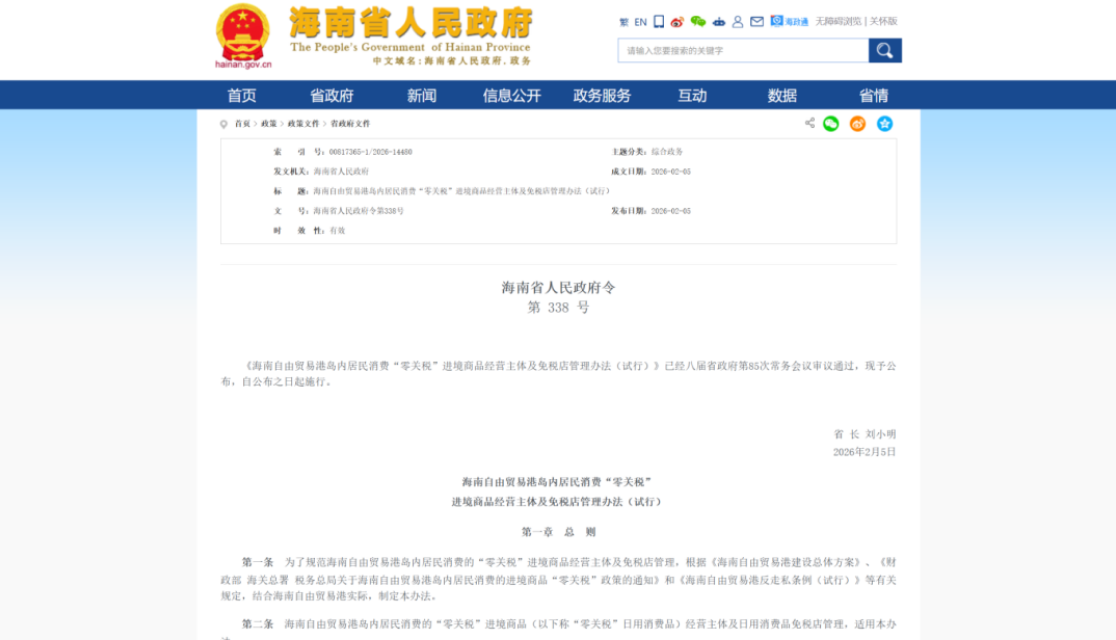The image size is (1116, 640).
Task: Open the Weibo icon in top header
Action: [677, 21]
